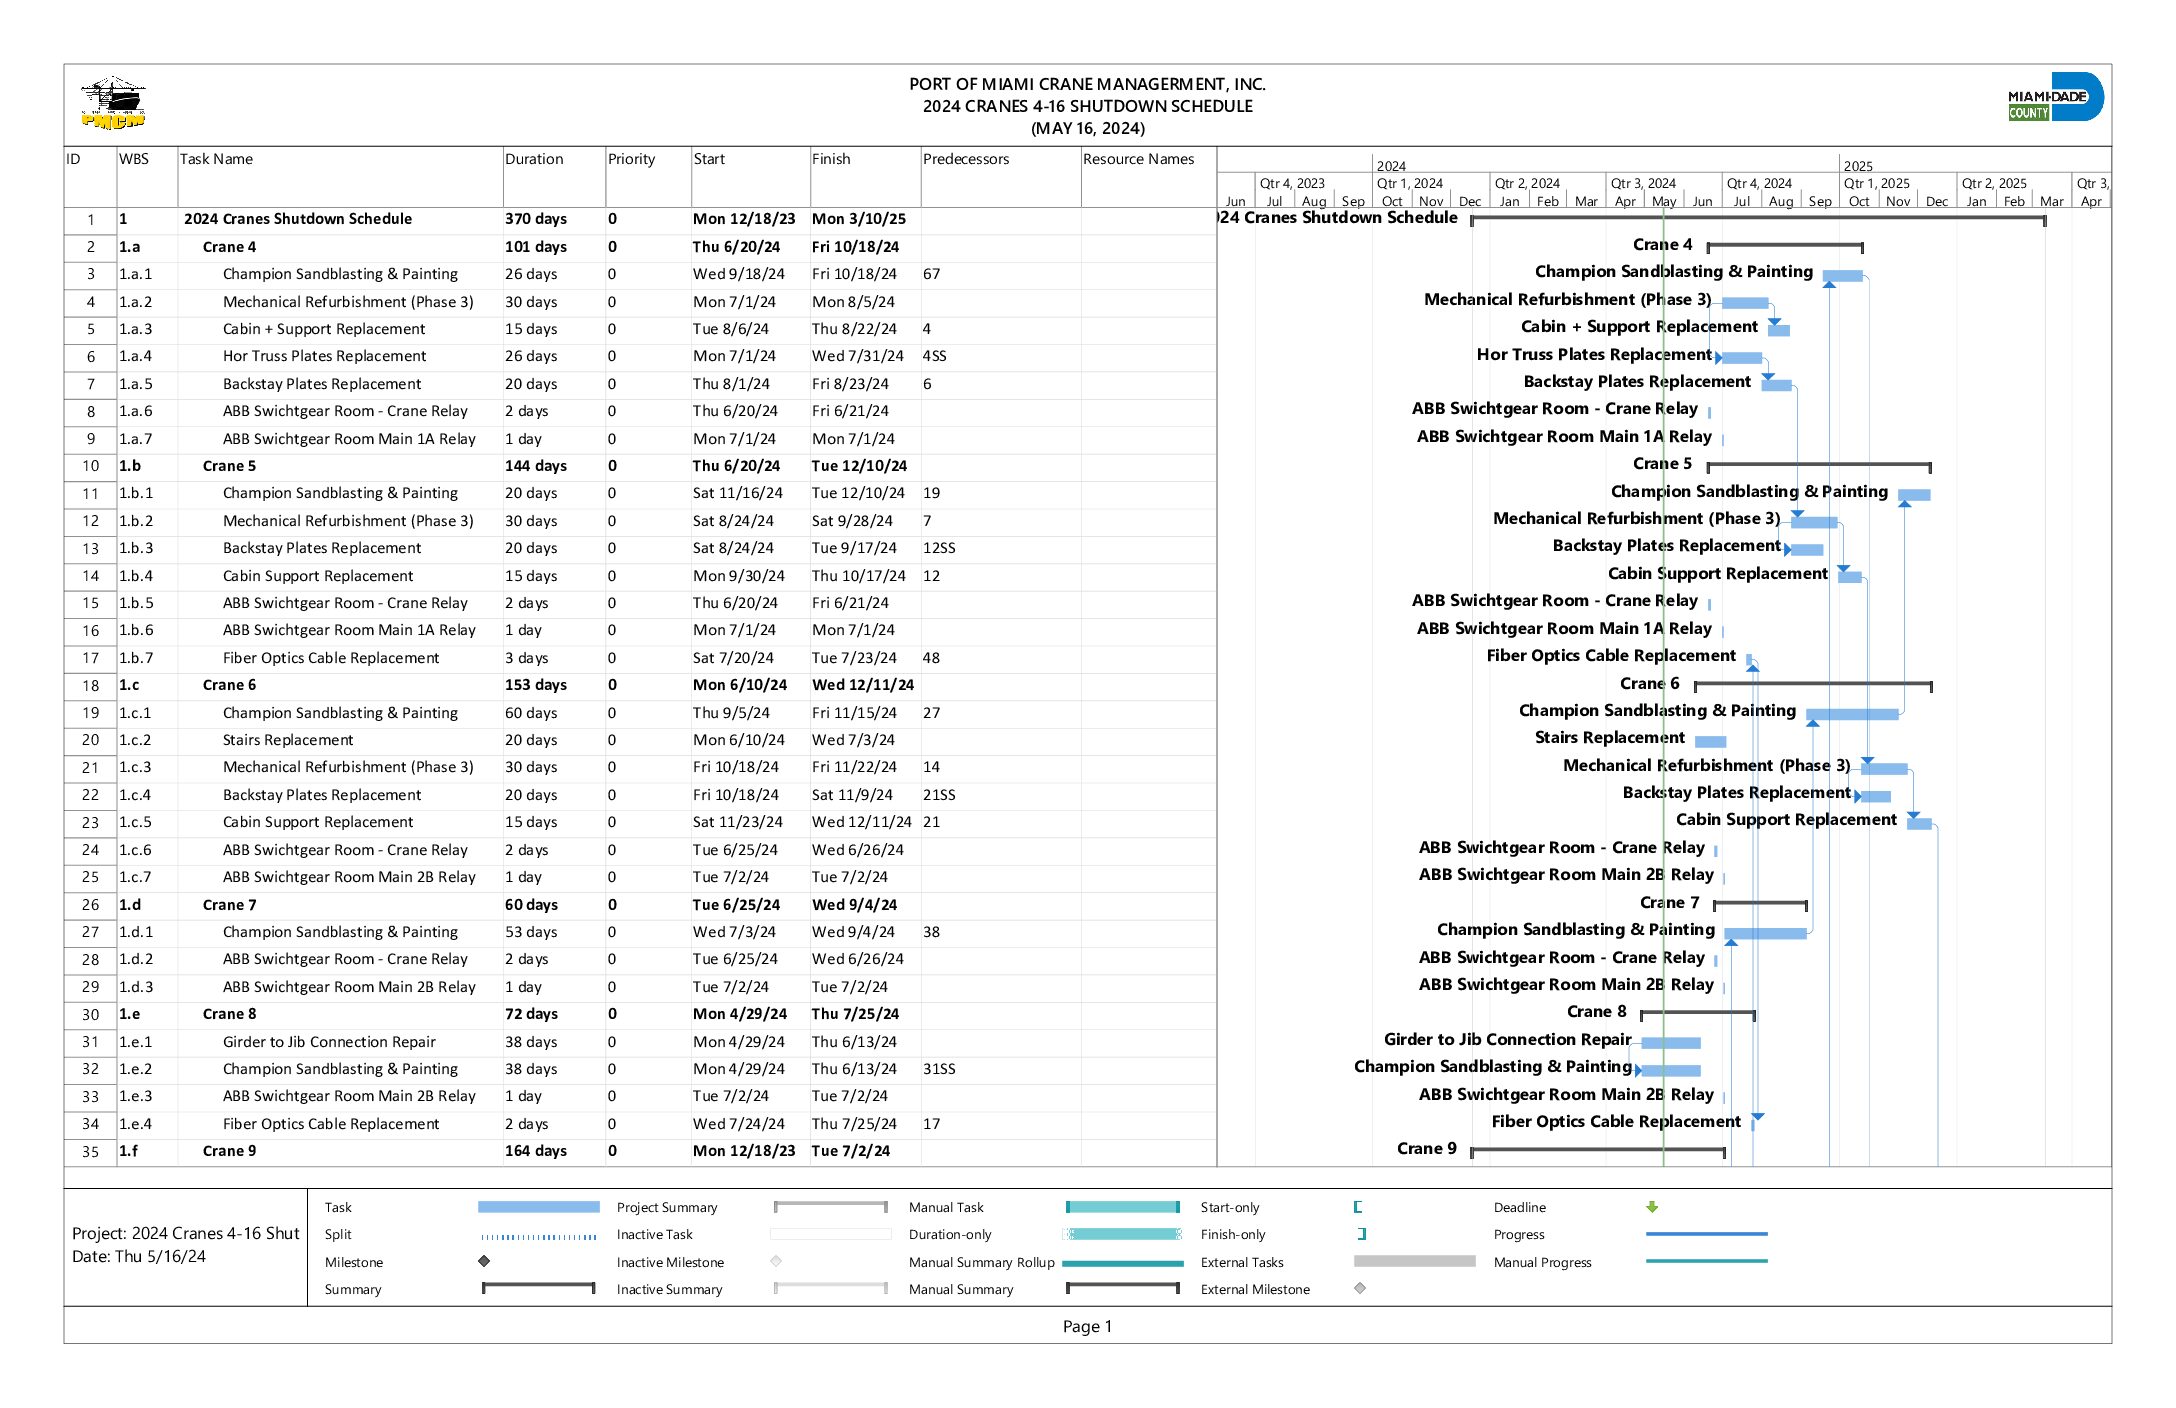Click the Crane 4 summary task name cell
2176x1408 pixels.
(x=229, y=247)
